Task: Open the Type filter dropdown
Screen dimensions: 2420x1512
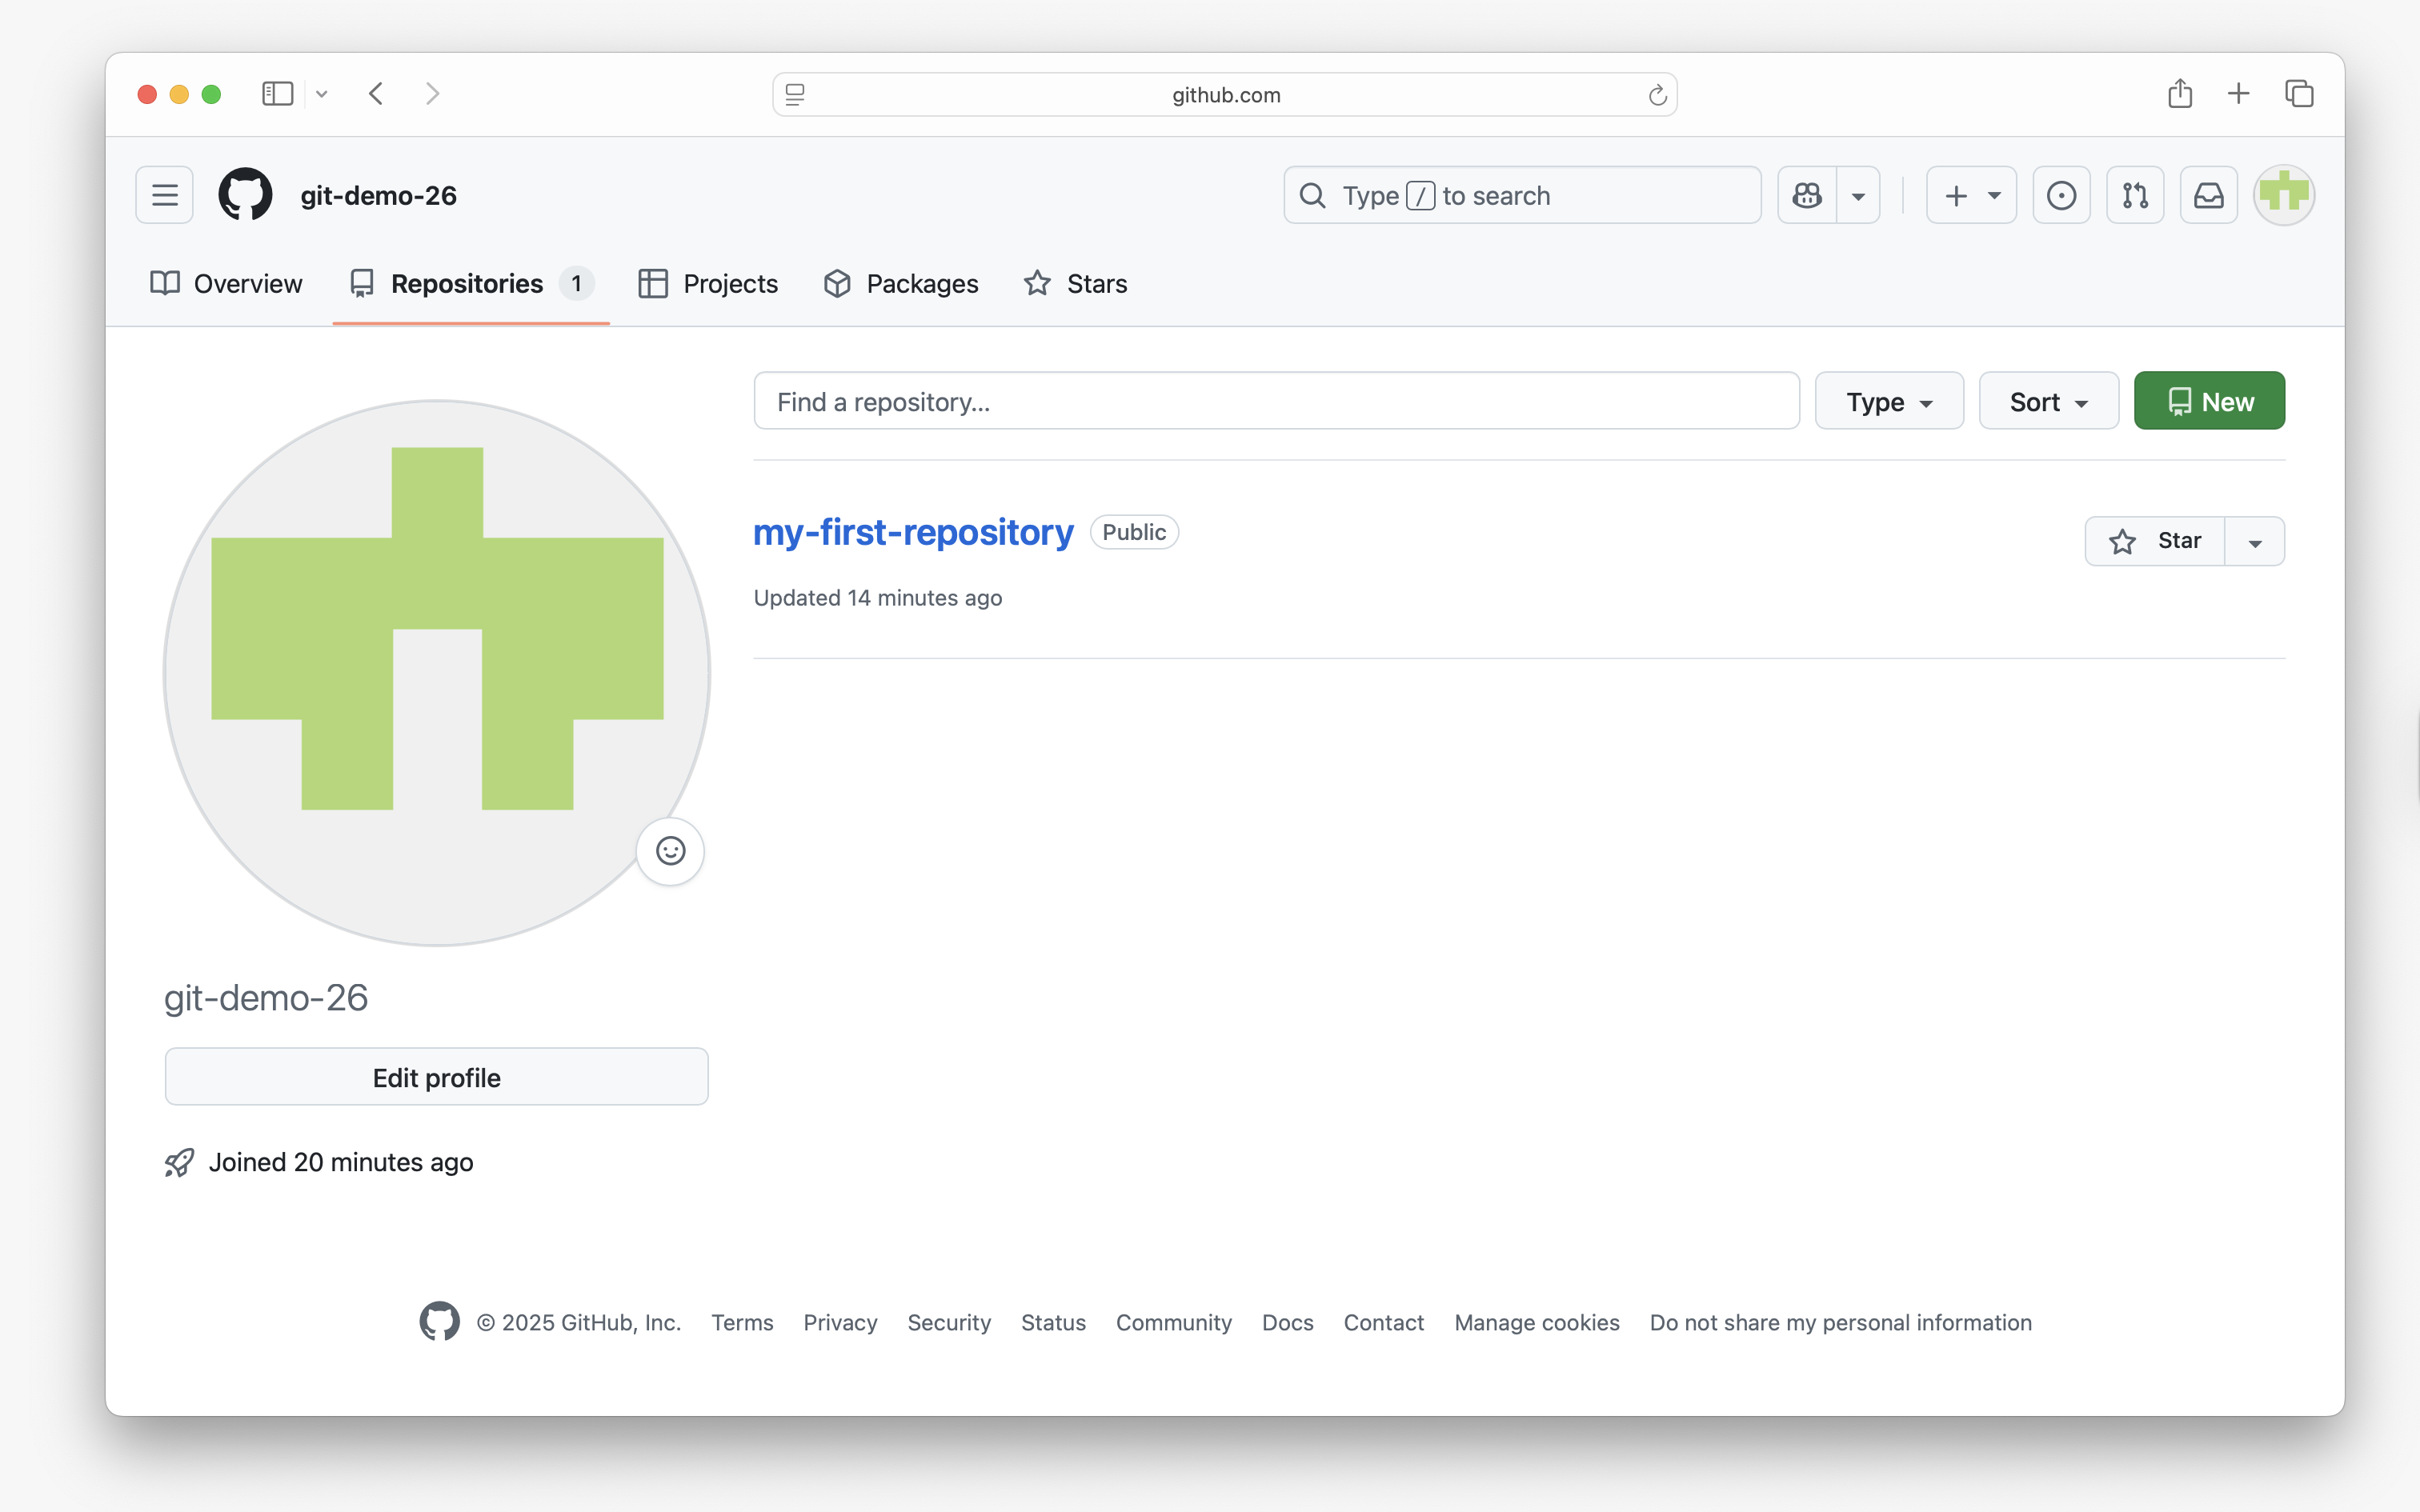Action: [1888, 400]
